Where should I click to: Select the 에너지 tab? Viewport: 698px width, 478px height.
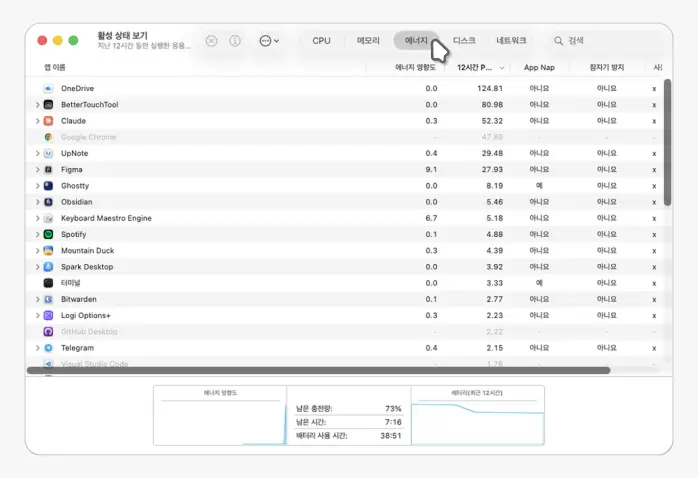coord(416,41)
